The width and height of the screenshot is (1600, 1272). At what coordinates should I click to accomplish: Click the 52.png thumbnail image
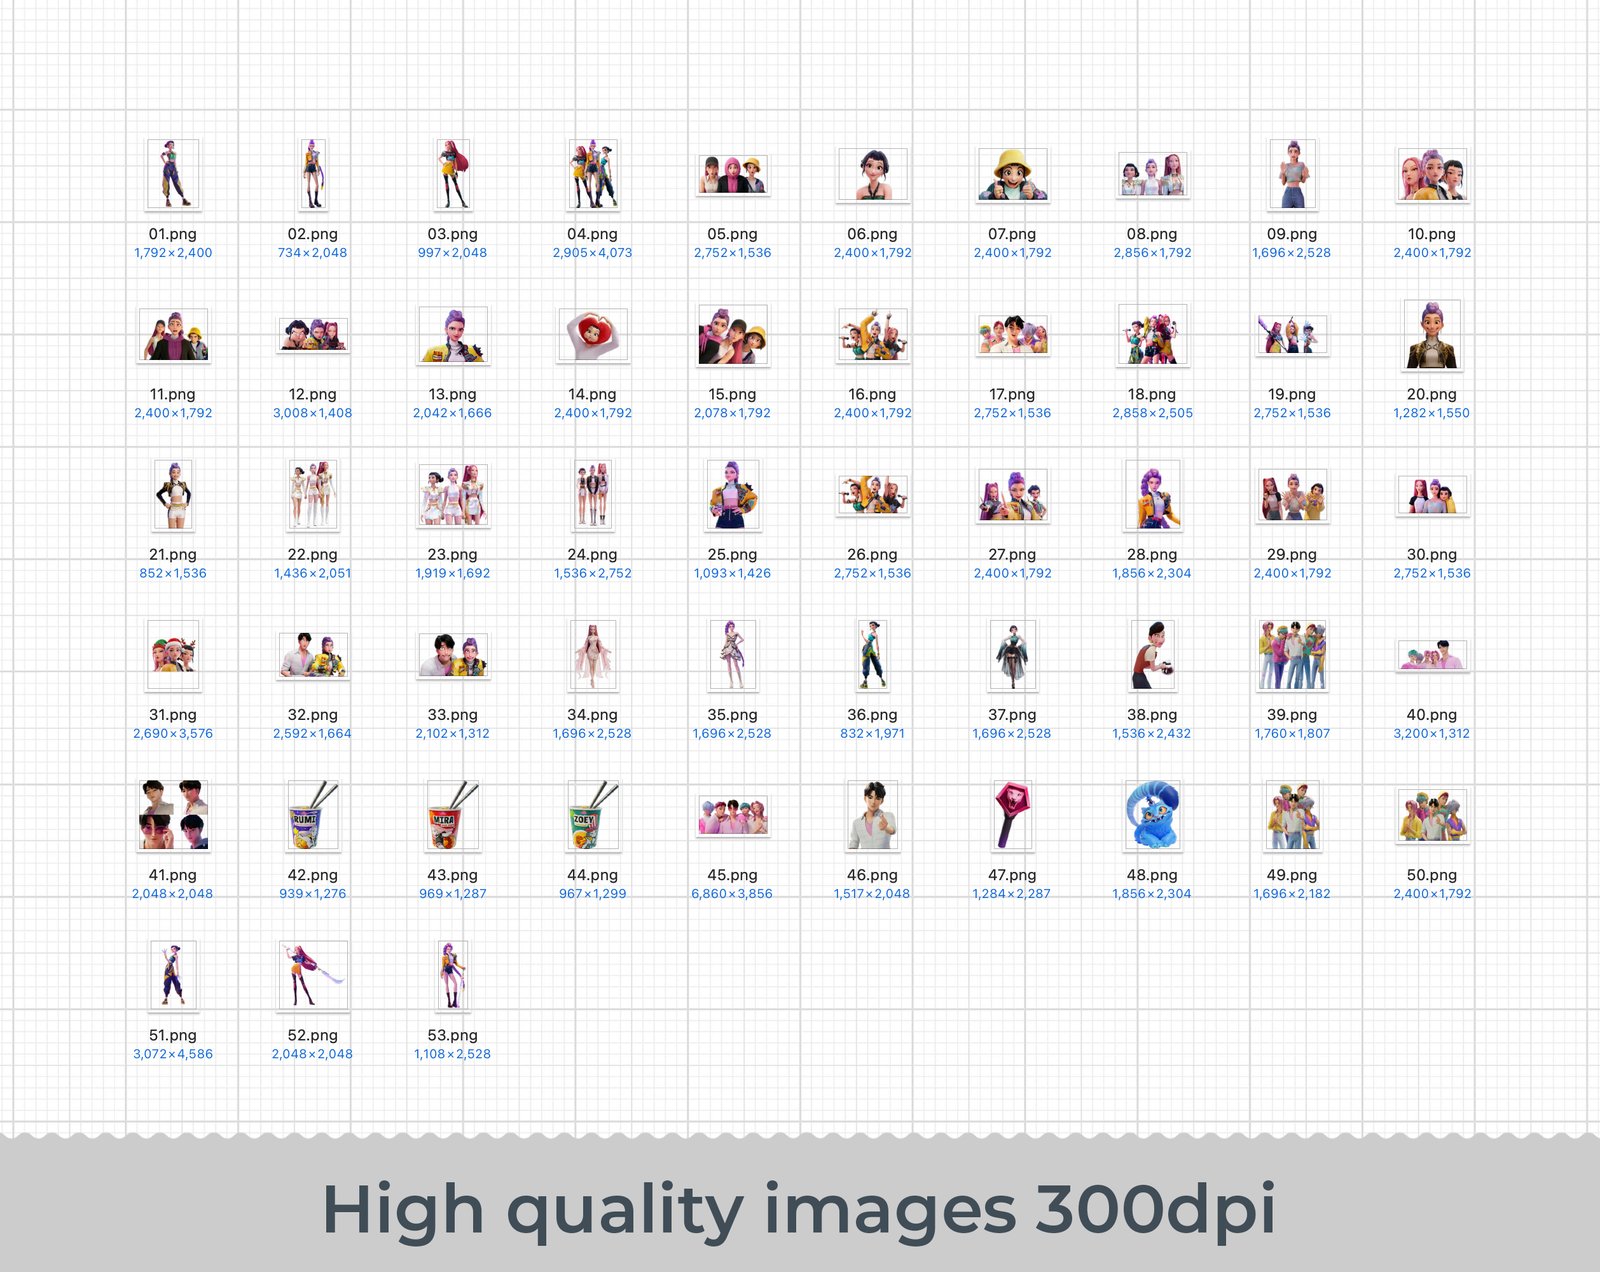(x=312, y=975)
